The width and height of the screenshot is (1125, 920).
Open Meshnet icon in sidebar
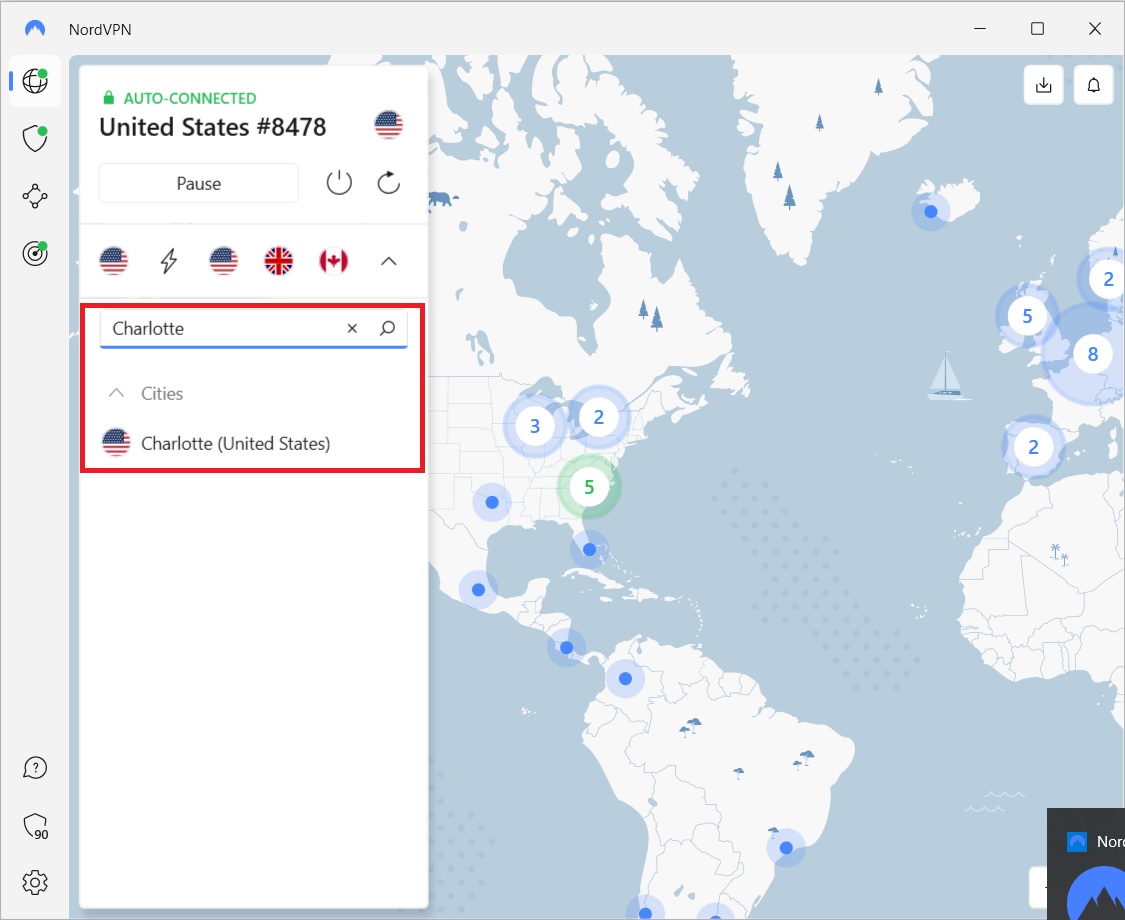[34, 196]
